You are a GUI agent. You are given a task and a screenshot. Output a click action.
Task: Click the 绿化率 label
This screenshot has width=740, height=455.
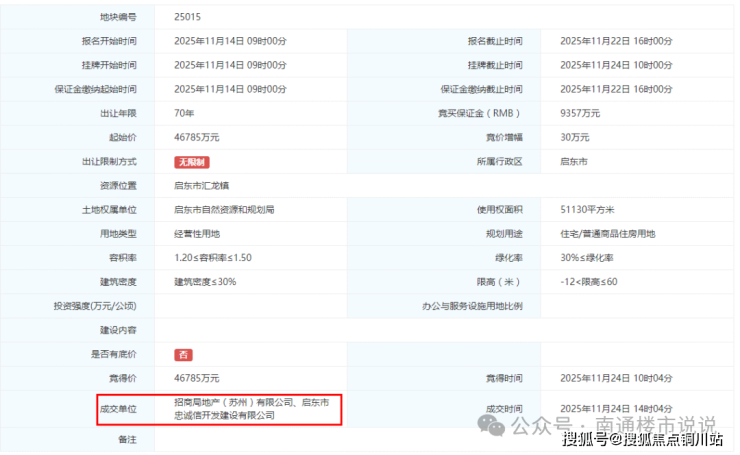(x=509, y=258)
